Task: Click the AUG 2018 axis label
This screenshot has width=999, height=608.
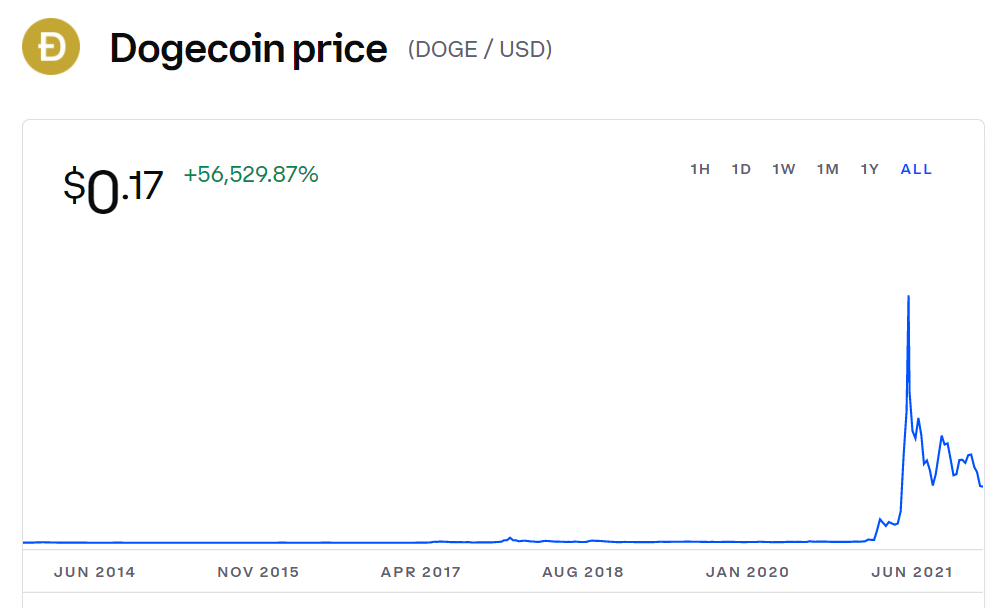Action: [x=583, y=572]
